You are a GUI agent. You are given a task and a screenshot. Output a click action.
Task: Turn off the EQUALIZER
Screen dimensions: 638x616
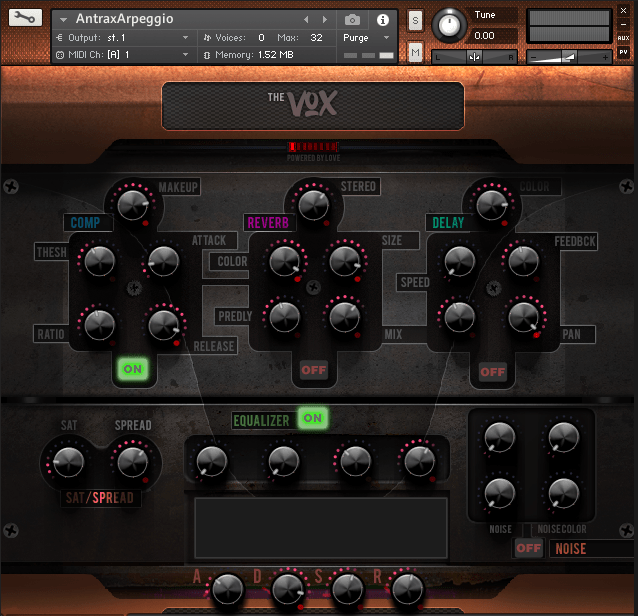click(x=312, y=418)
